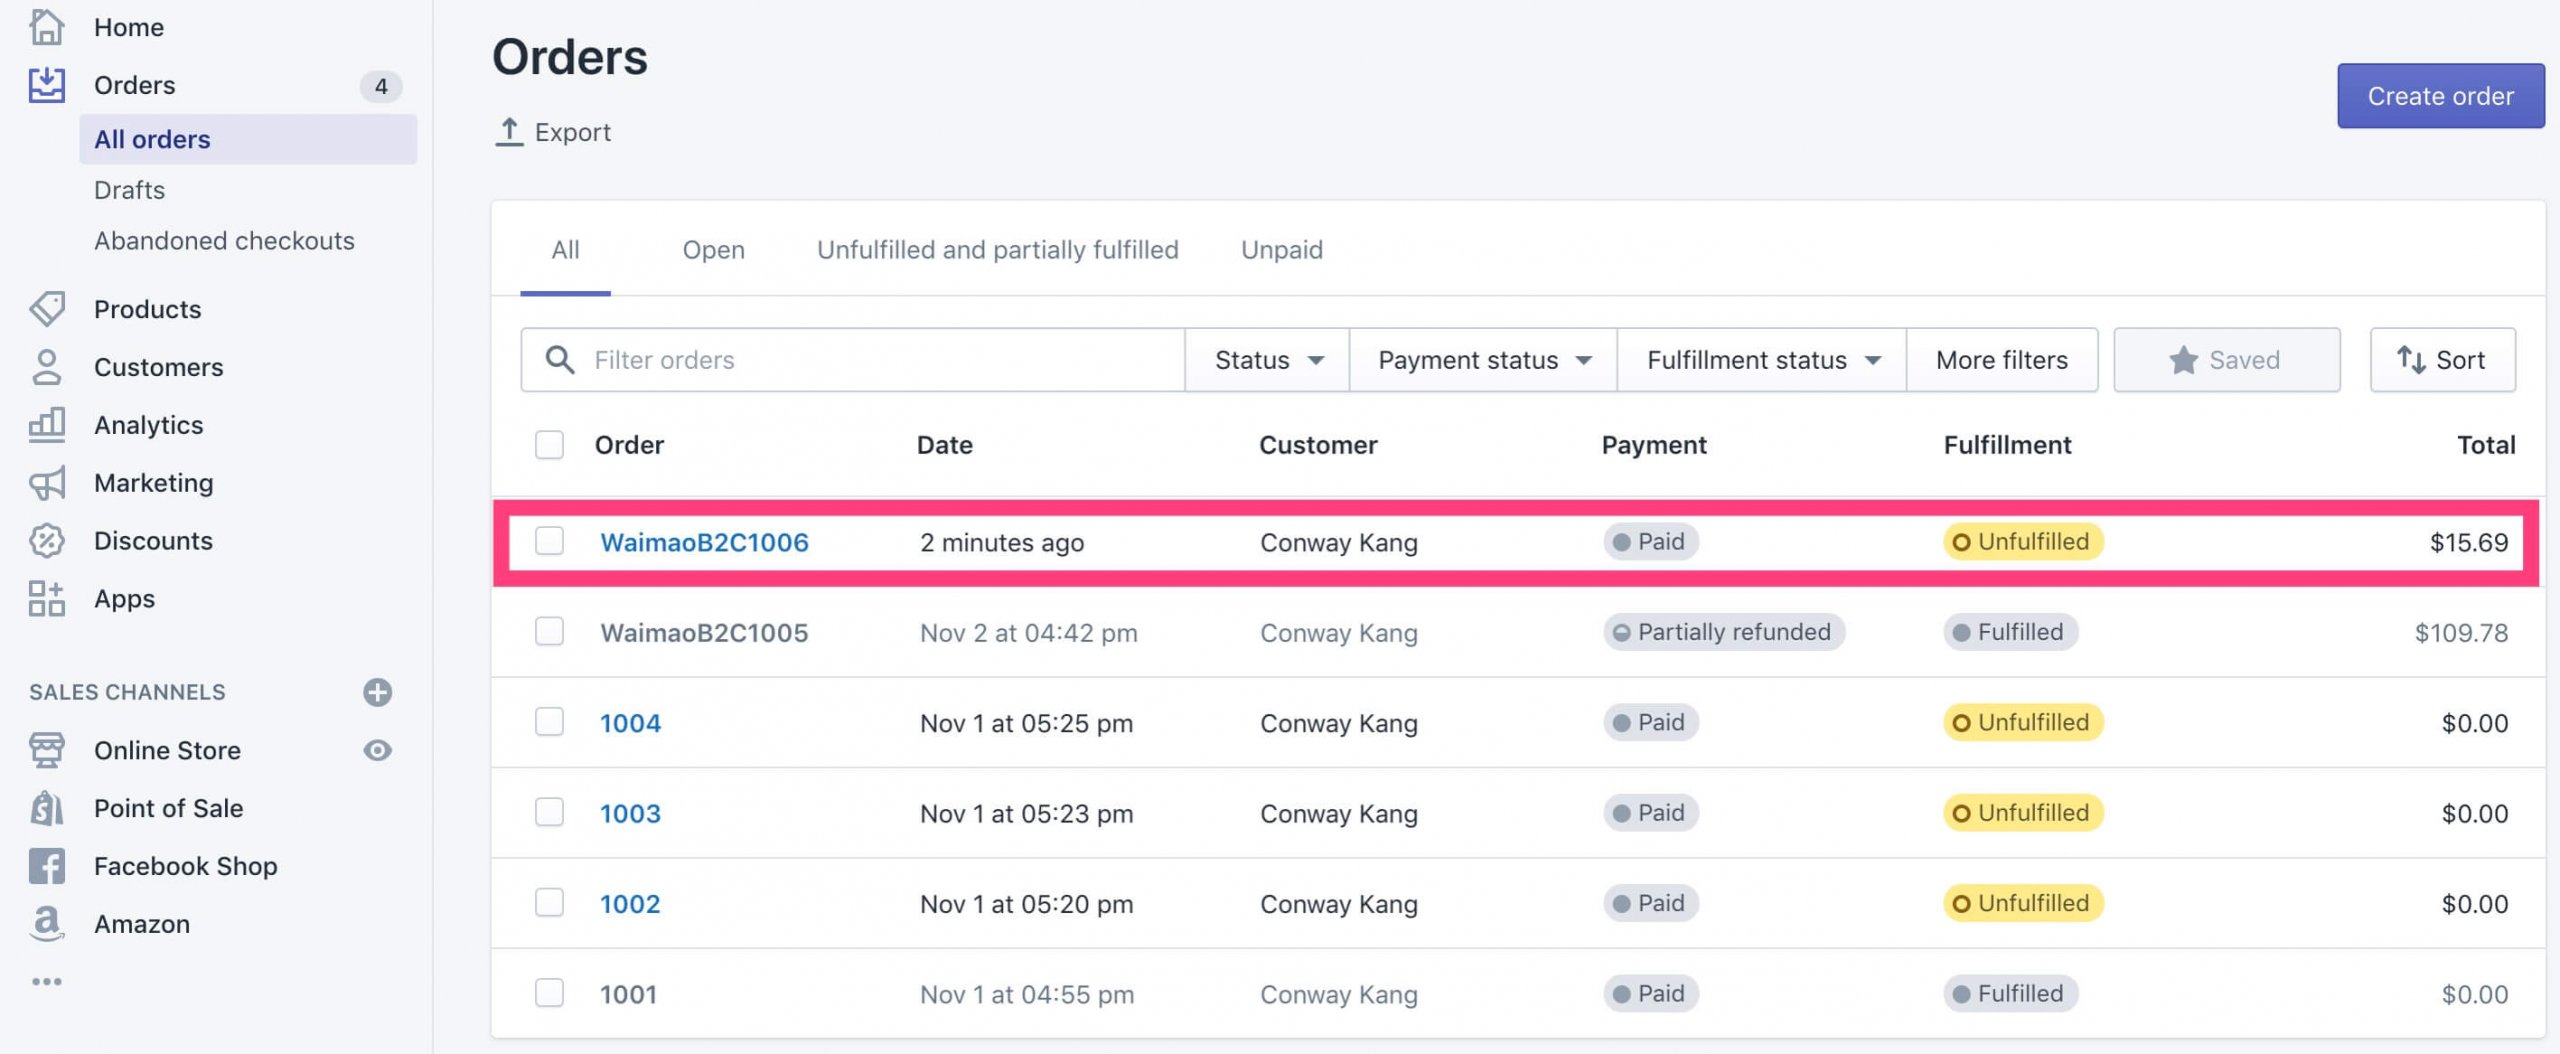Open the Status filter dropdown

(x=1267, y=360)
